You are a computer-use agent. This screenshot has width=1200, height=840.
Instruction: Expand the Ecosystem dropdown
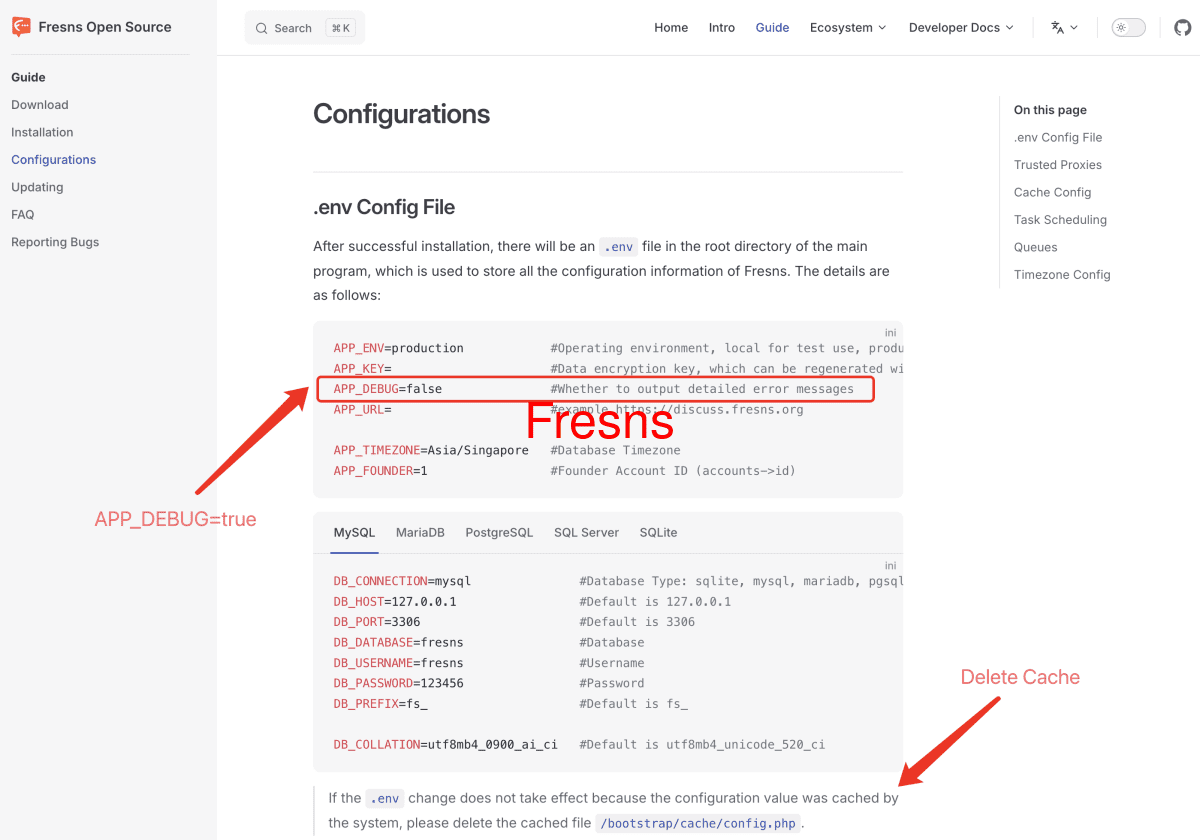coord(848,27)
